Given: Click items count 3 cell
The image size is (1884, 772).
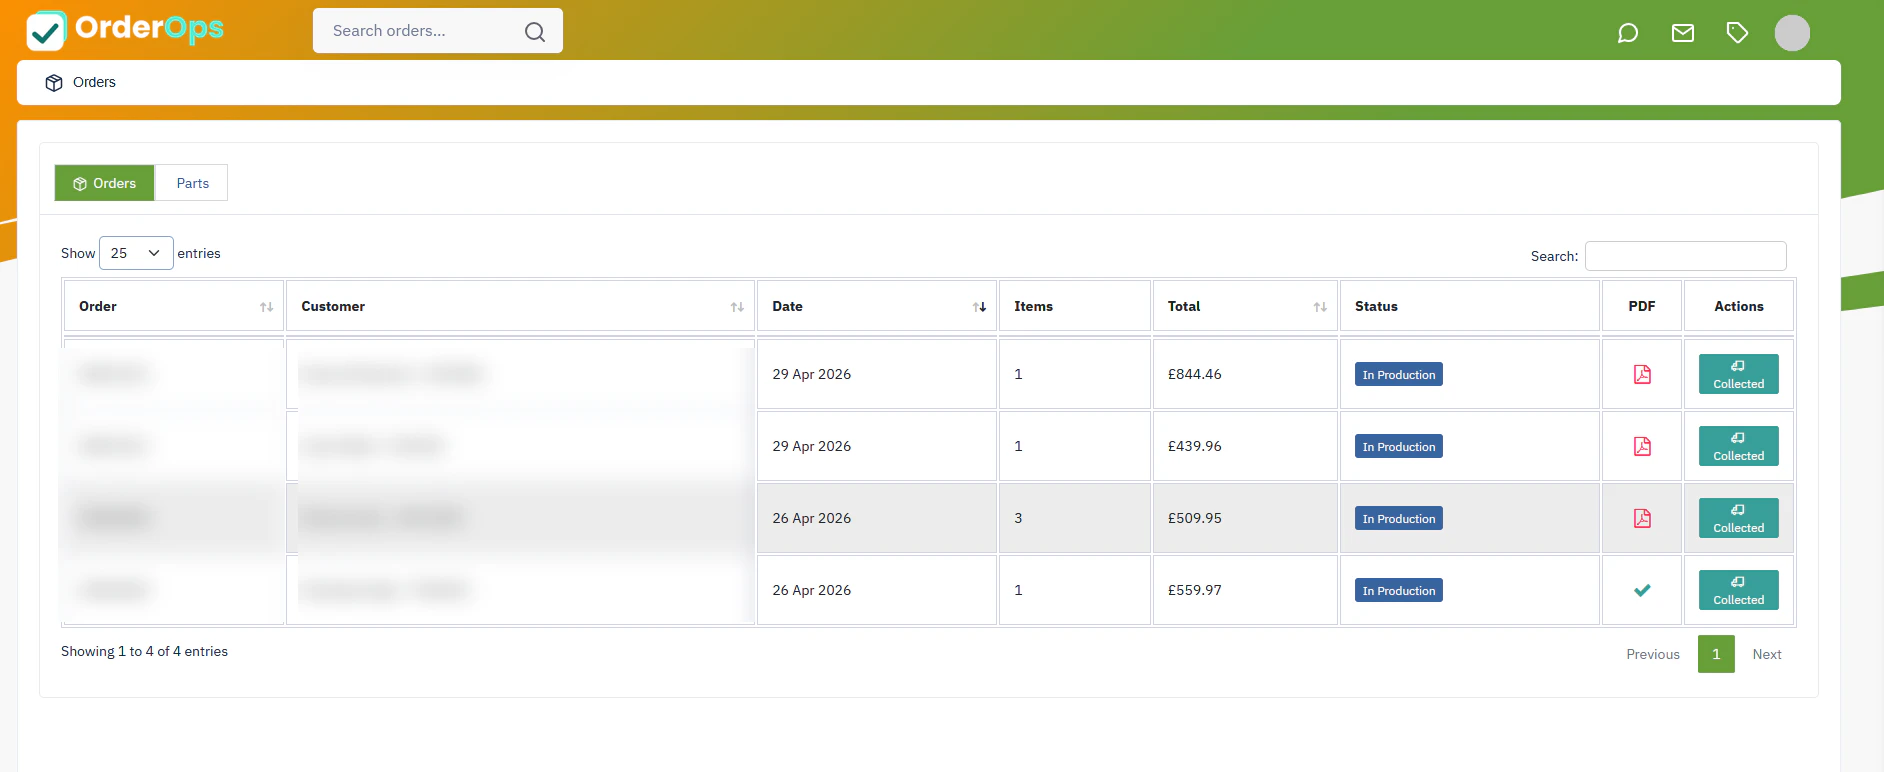Looking at the screenshot, I should point(1074,518).
